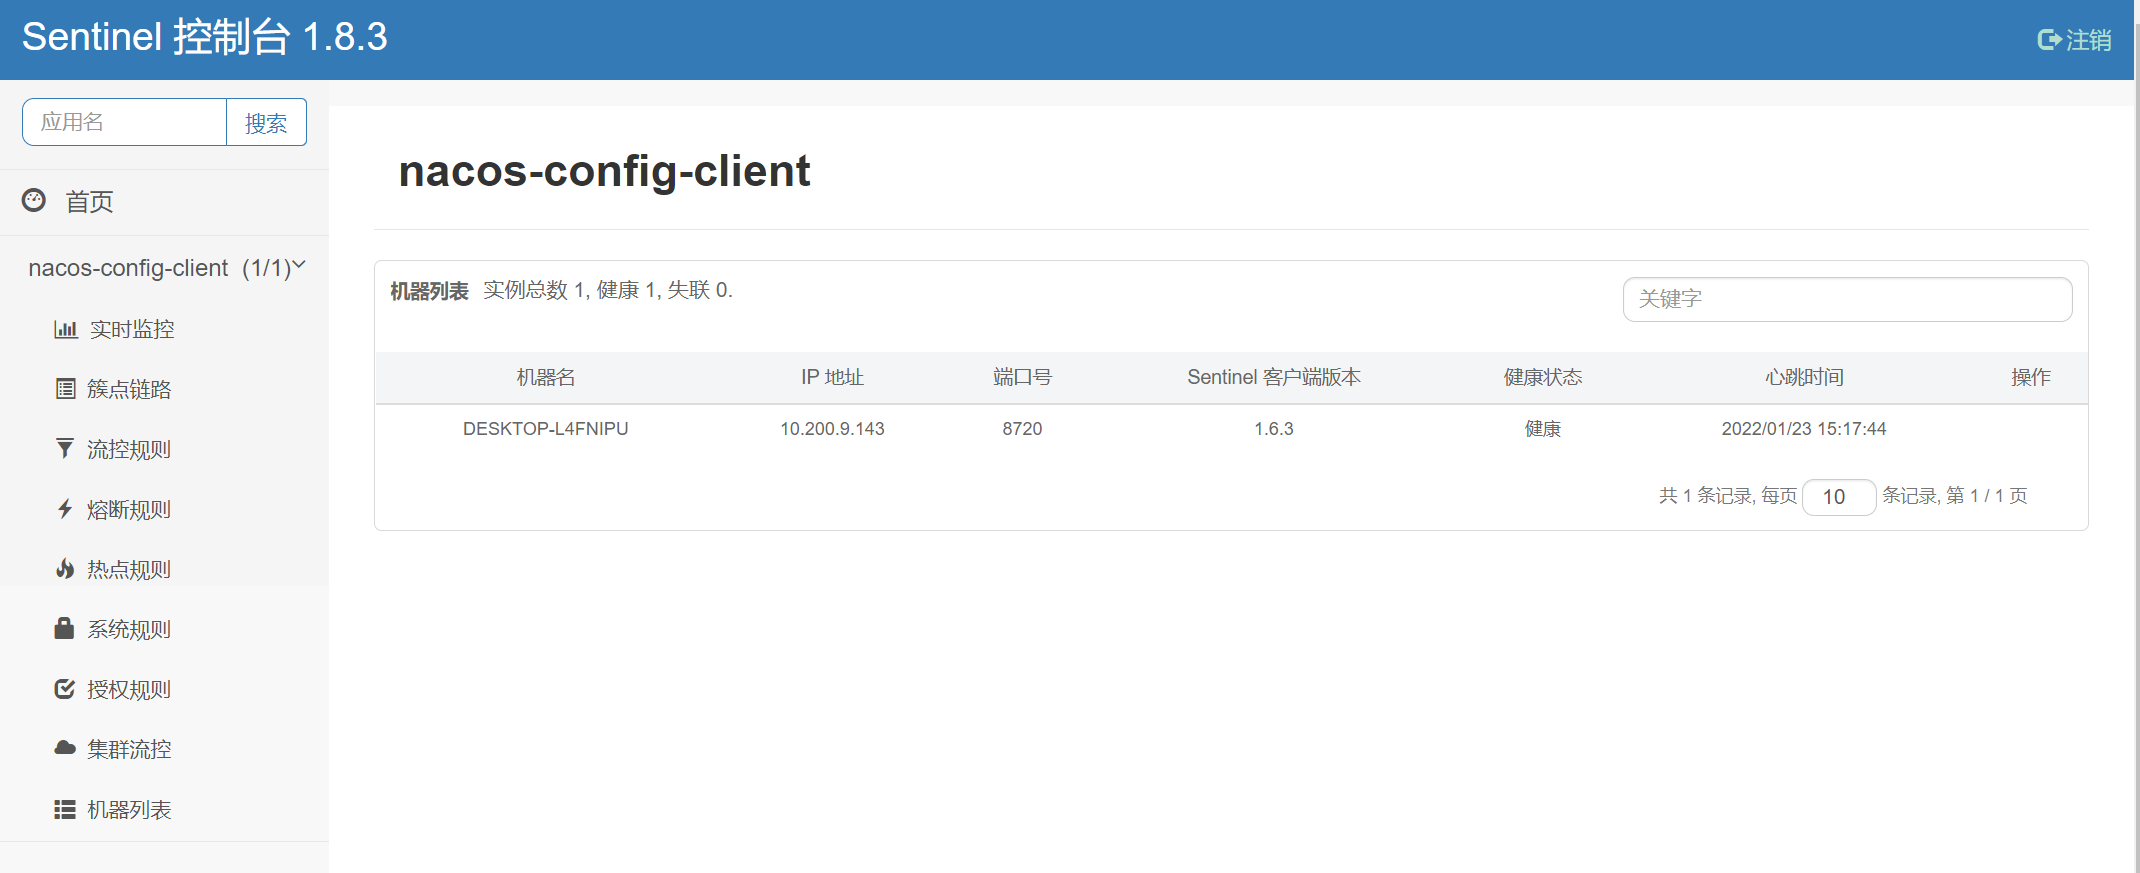2140x873 pixels.
Task: Click the logout arrow icon
Action: (x=2049, y=40)
